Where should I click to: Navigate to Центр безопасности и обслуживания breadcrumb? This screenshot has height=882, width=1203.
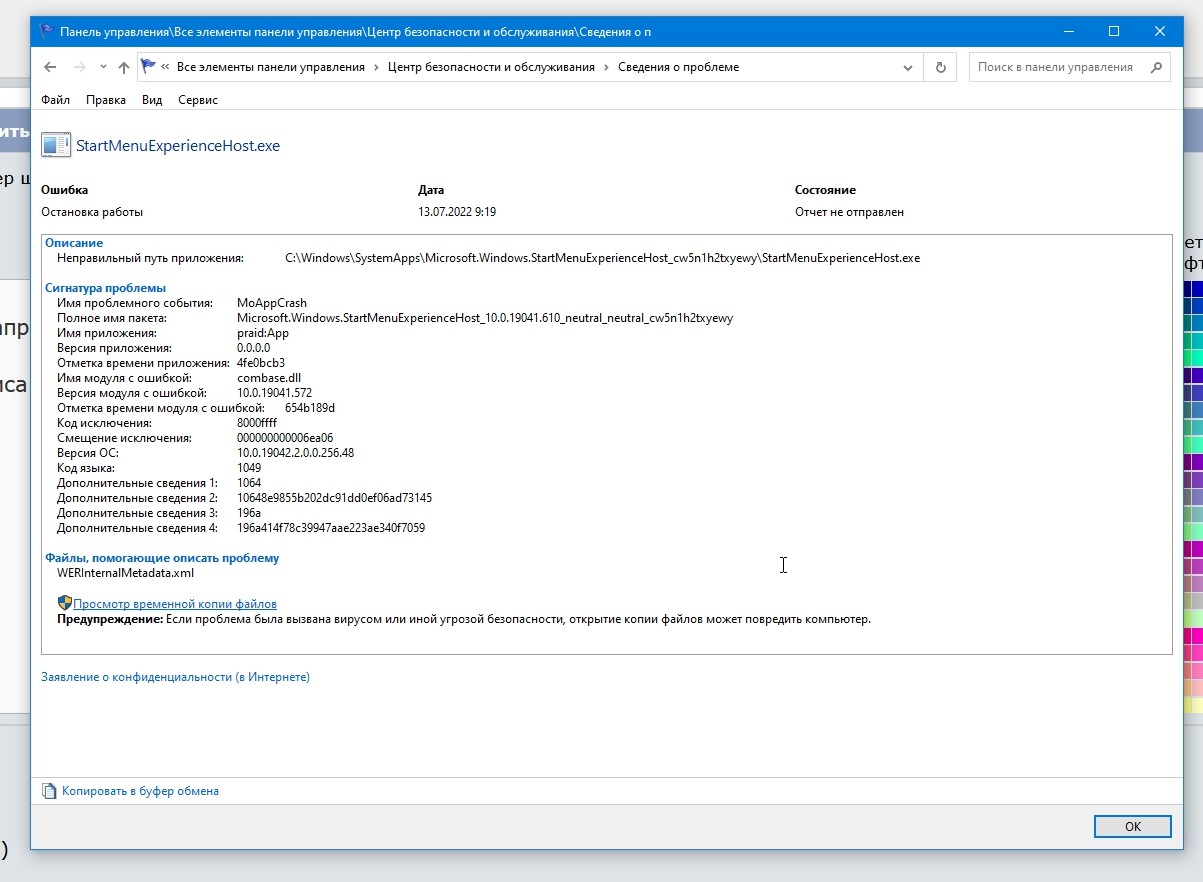pos(491,67)
